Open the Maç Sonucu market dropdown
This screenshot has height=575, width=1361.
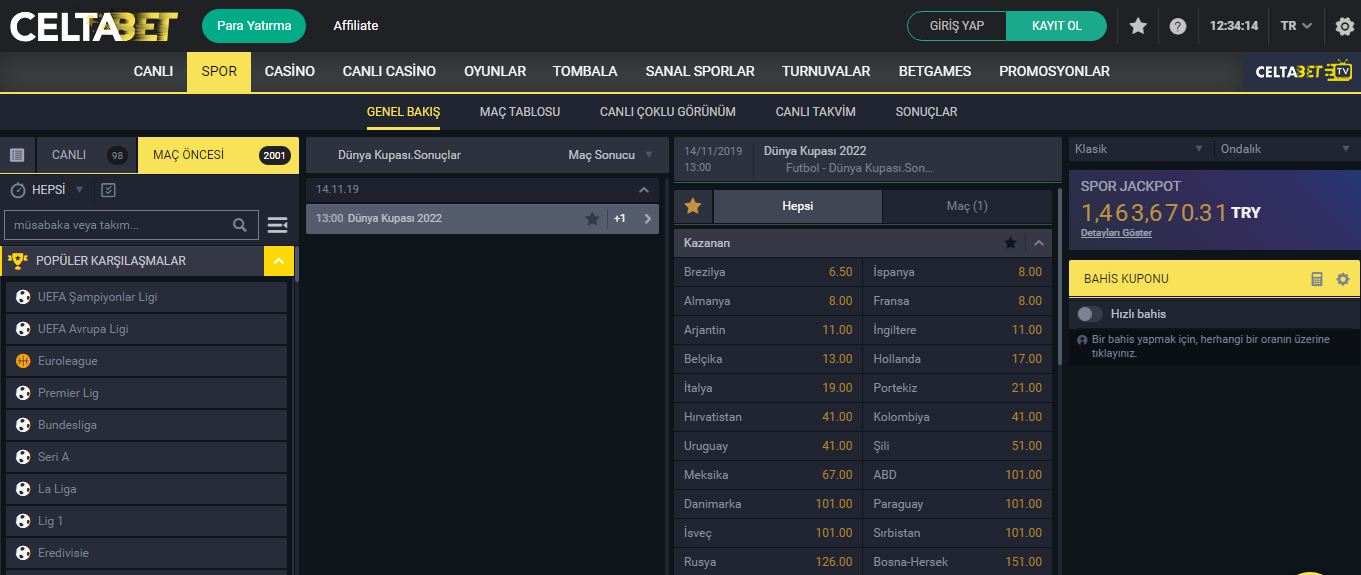click(x=610, y=155)
